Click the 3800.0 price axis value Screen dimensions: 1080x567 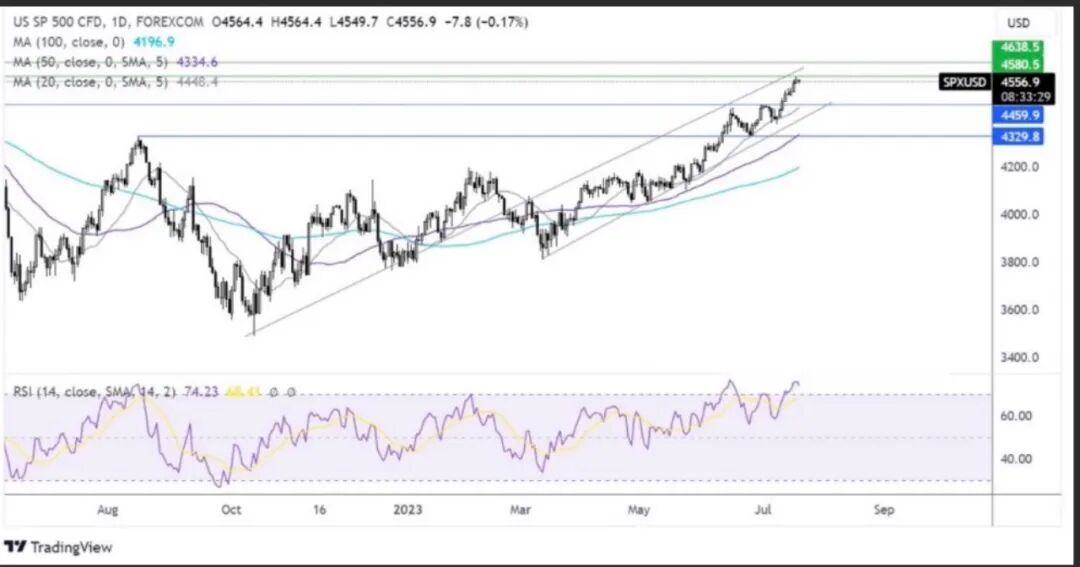[x=1019, y=262]
